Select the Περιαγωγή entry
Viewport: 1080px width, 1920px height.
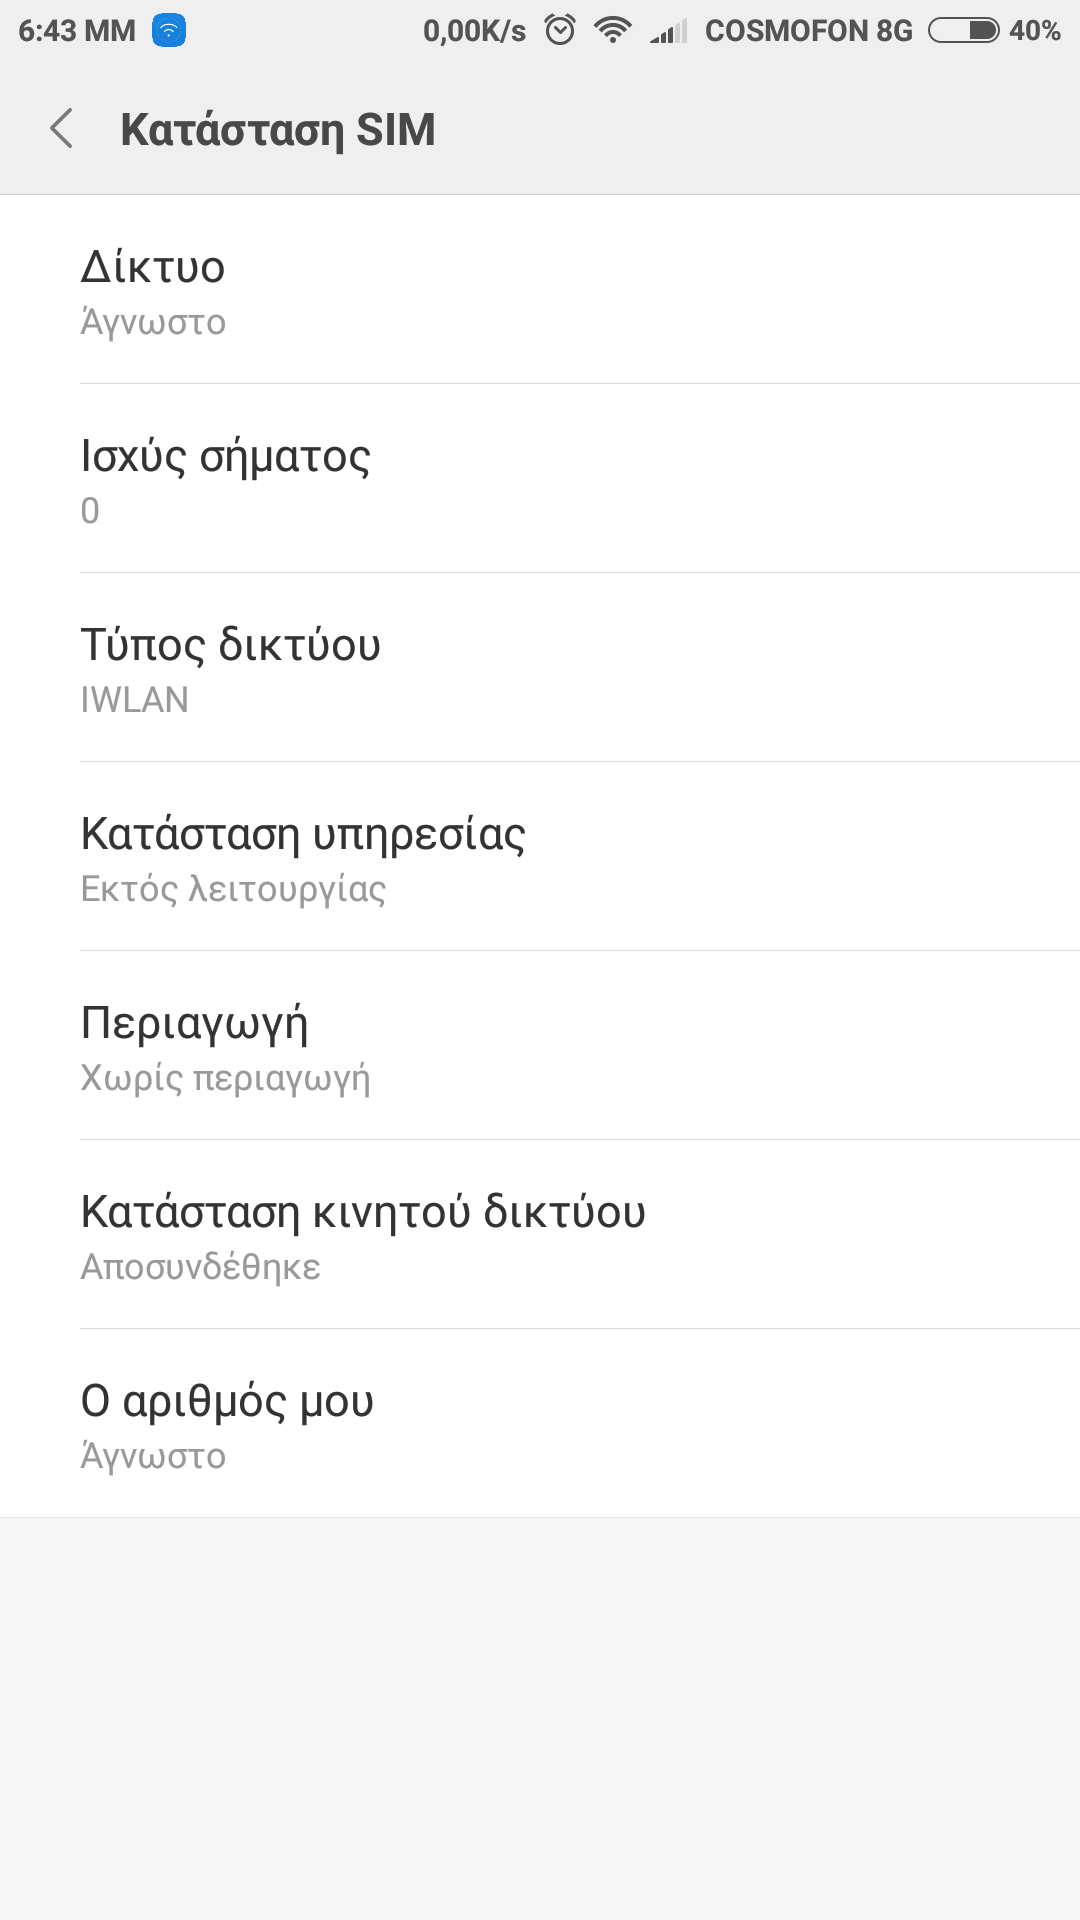click(540, 1046)
